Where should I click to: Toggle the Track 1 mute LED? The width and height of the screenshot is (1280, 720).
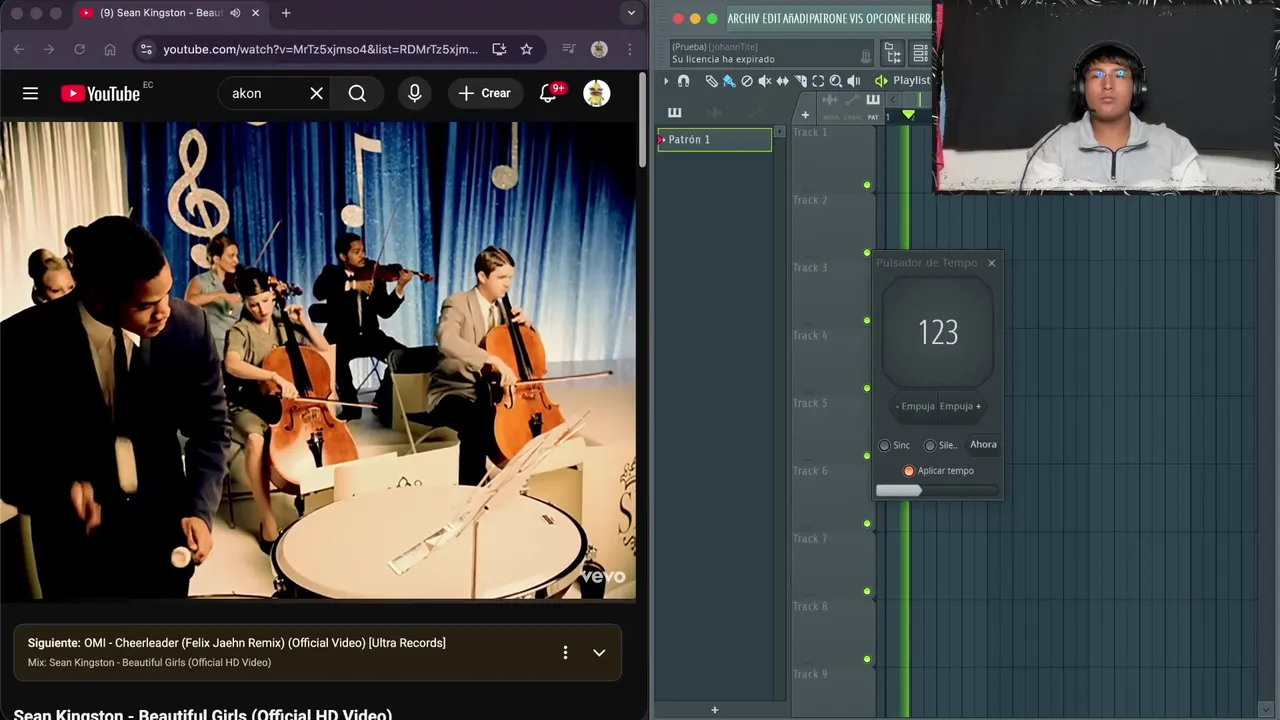tap(867, 185)
